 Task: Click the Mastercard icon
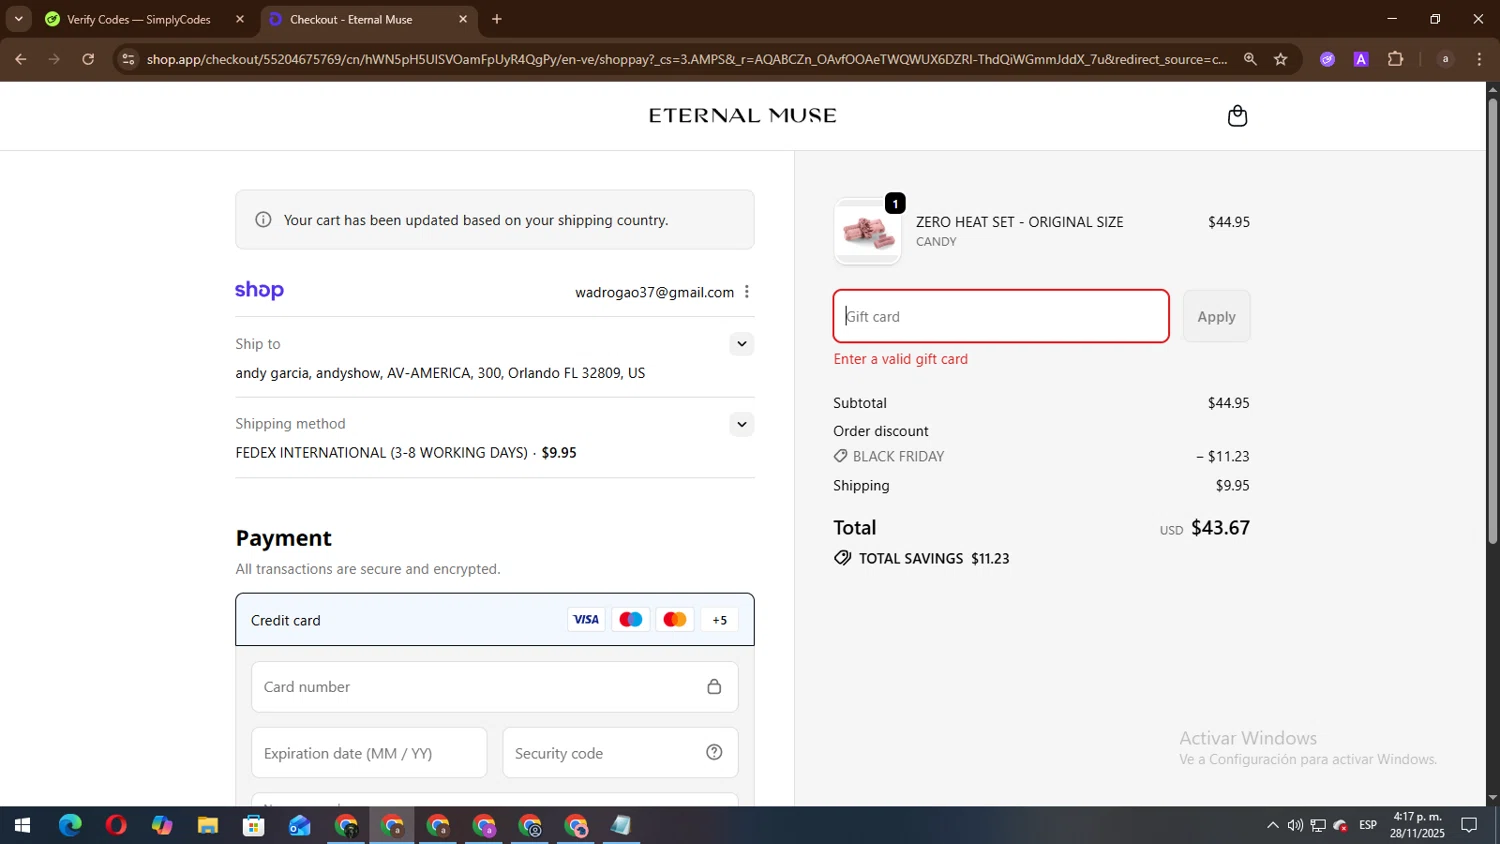coord(675,620)
